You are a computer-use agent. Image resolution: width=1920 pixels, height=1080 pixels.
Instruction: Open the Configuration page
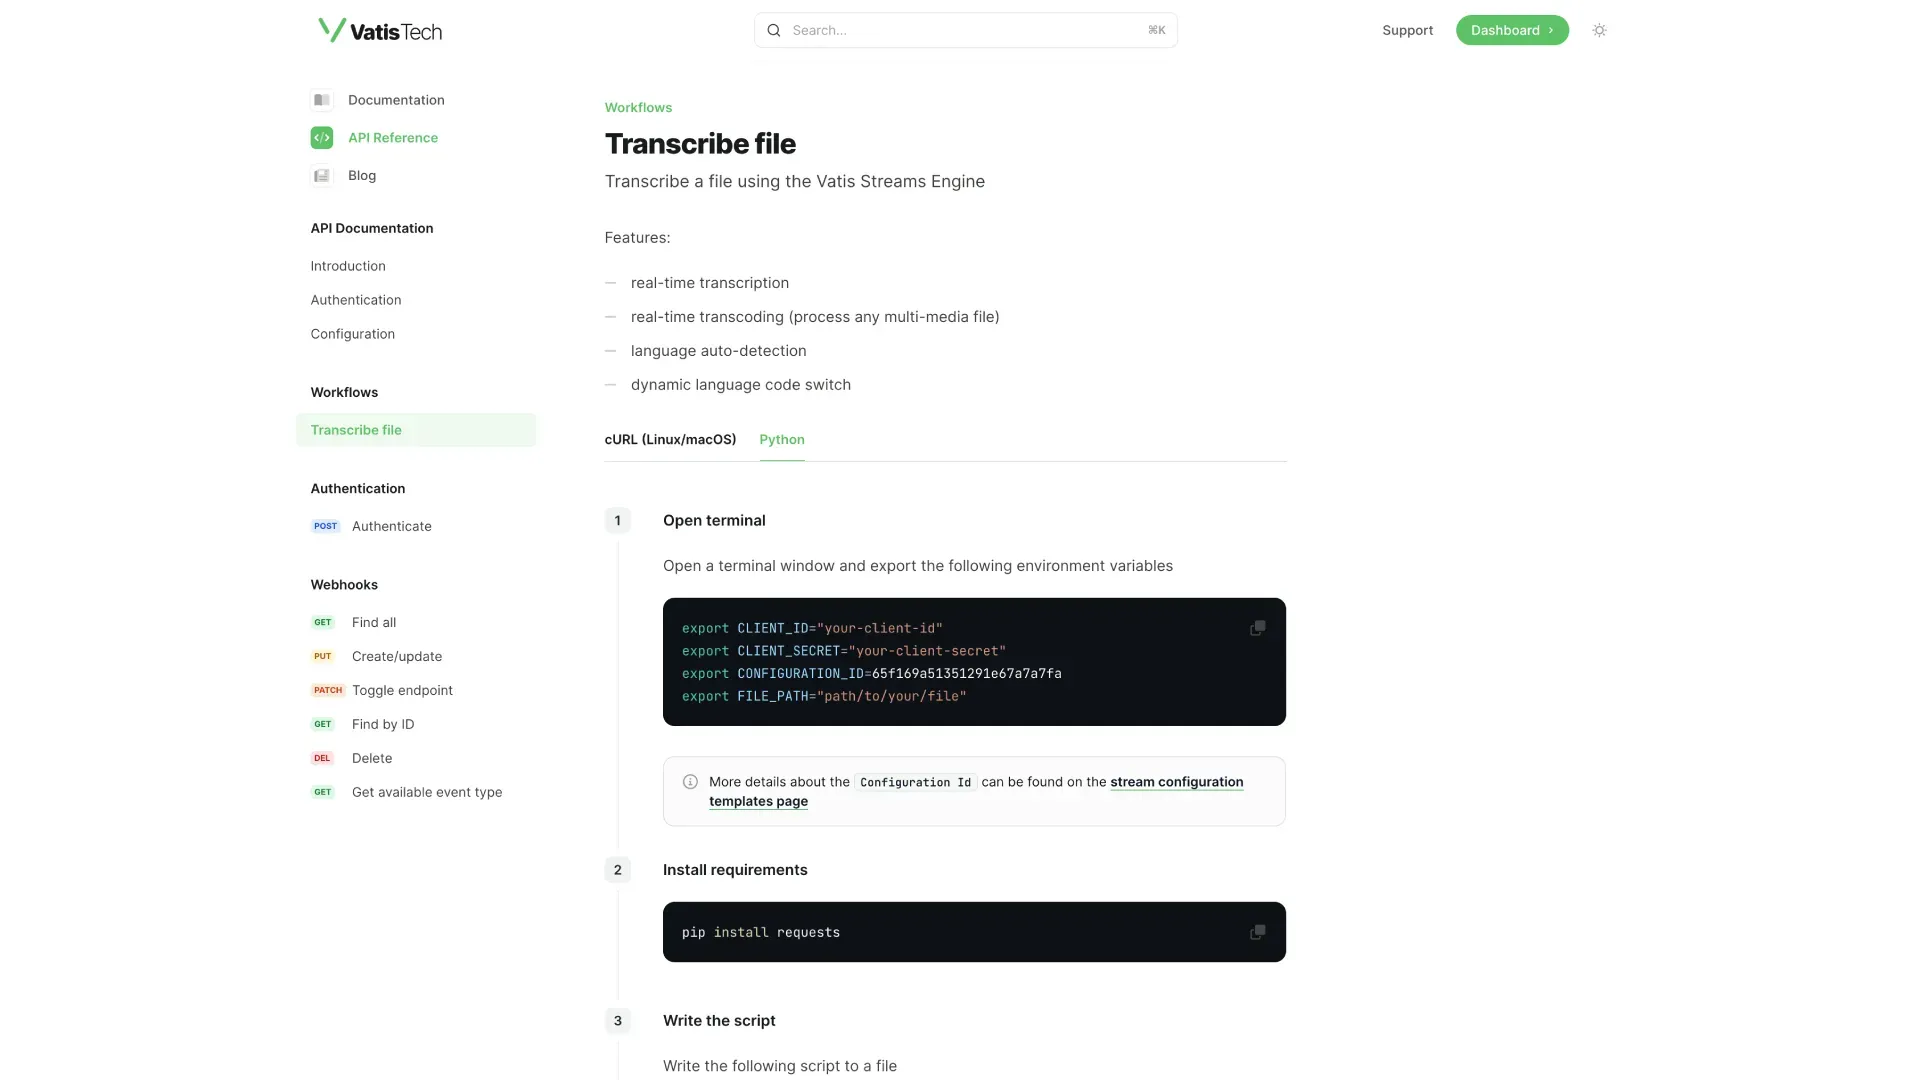point(353,334)
